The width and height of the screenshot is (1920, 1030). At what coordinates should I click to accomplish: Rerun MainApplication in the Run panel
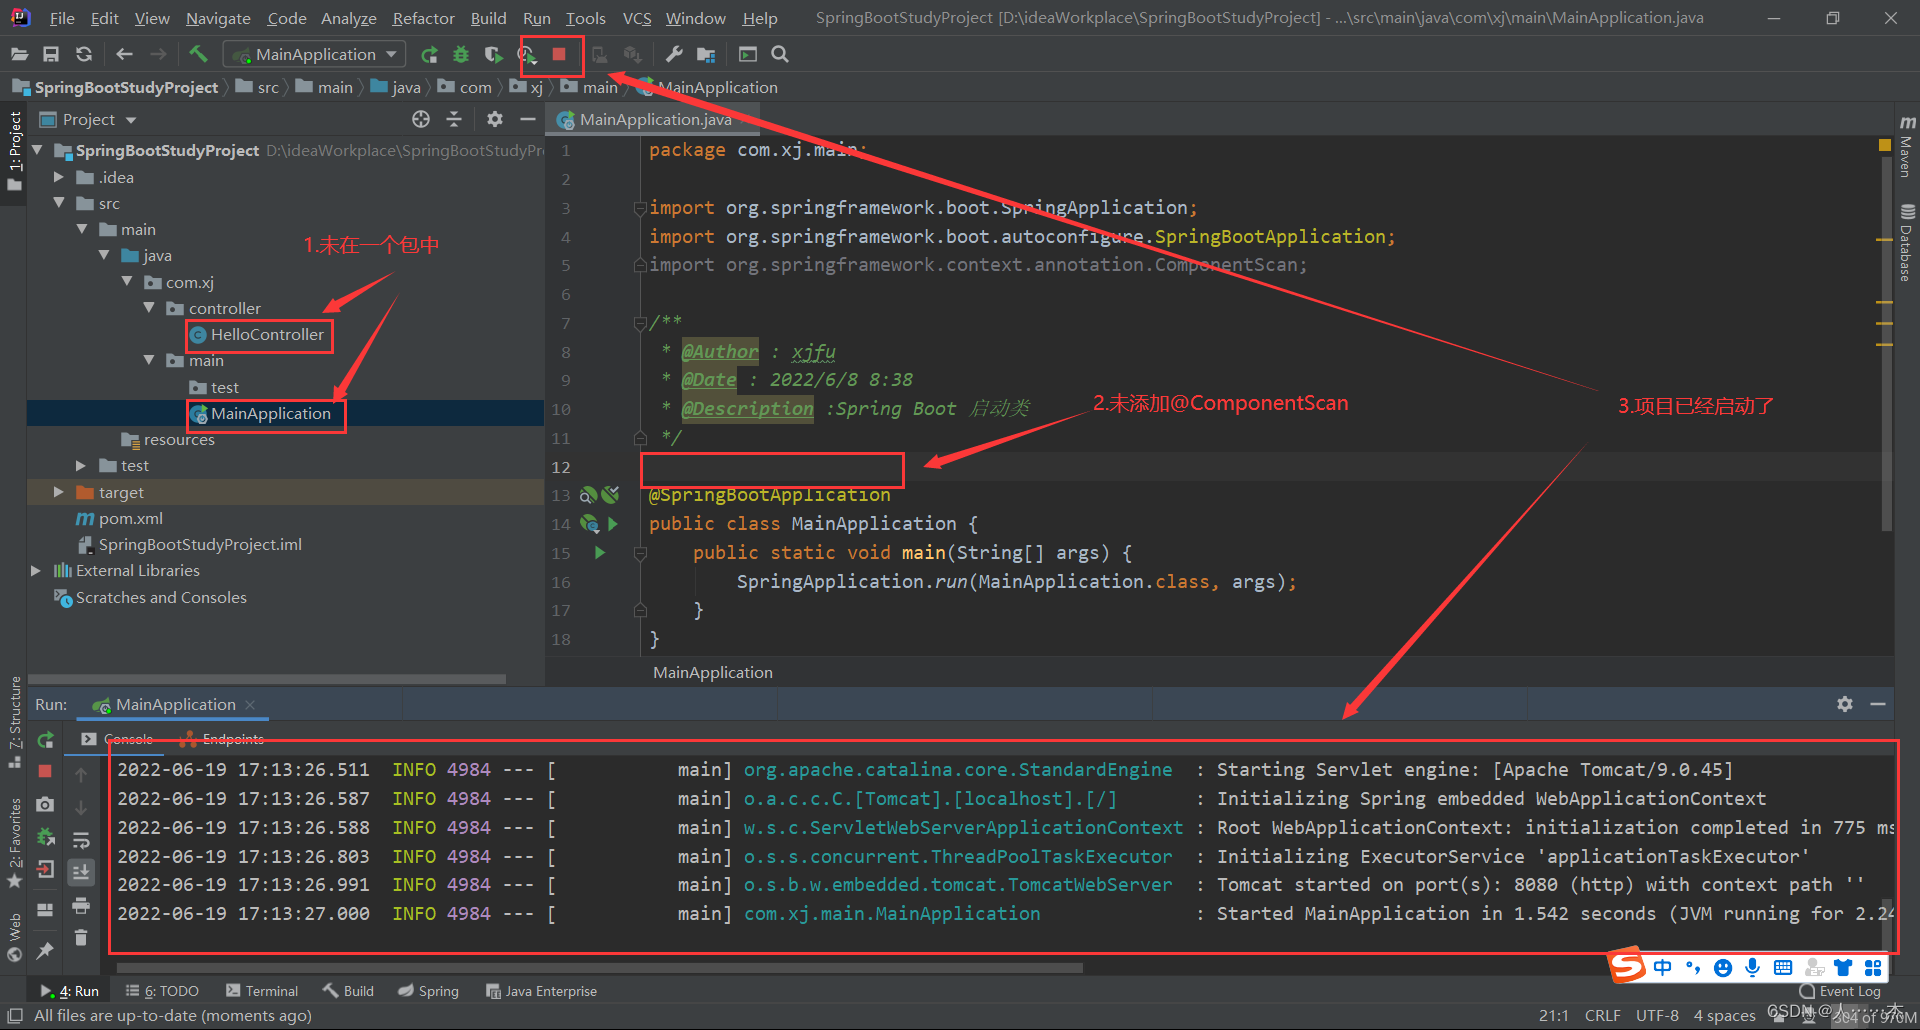tap(45, 740)
